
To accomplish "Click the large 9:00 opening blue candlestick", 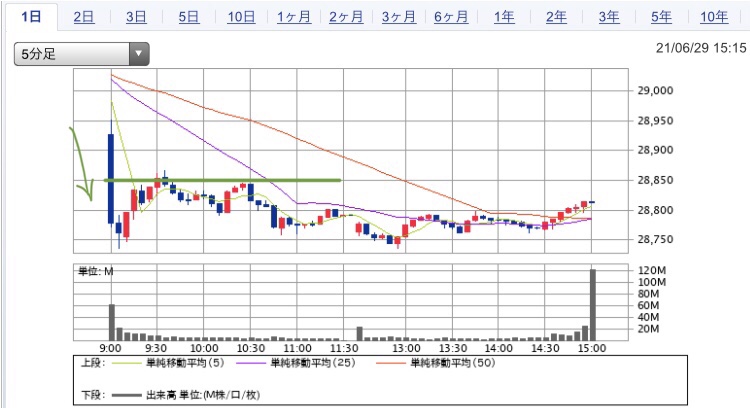I will [x=111, y=178].
